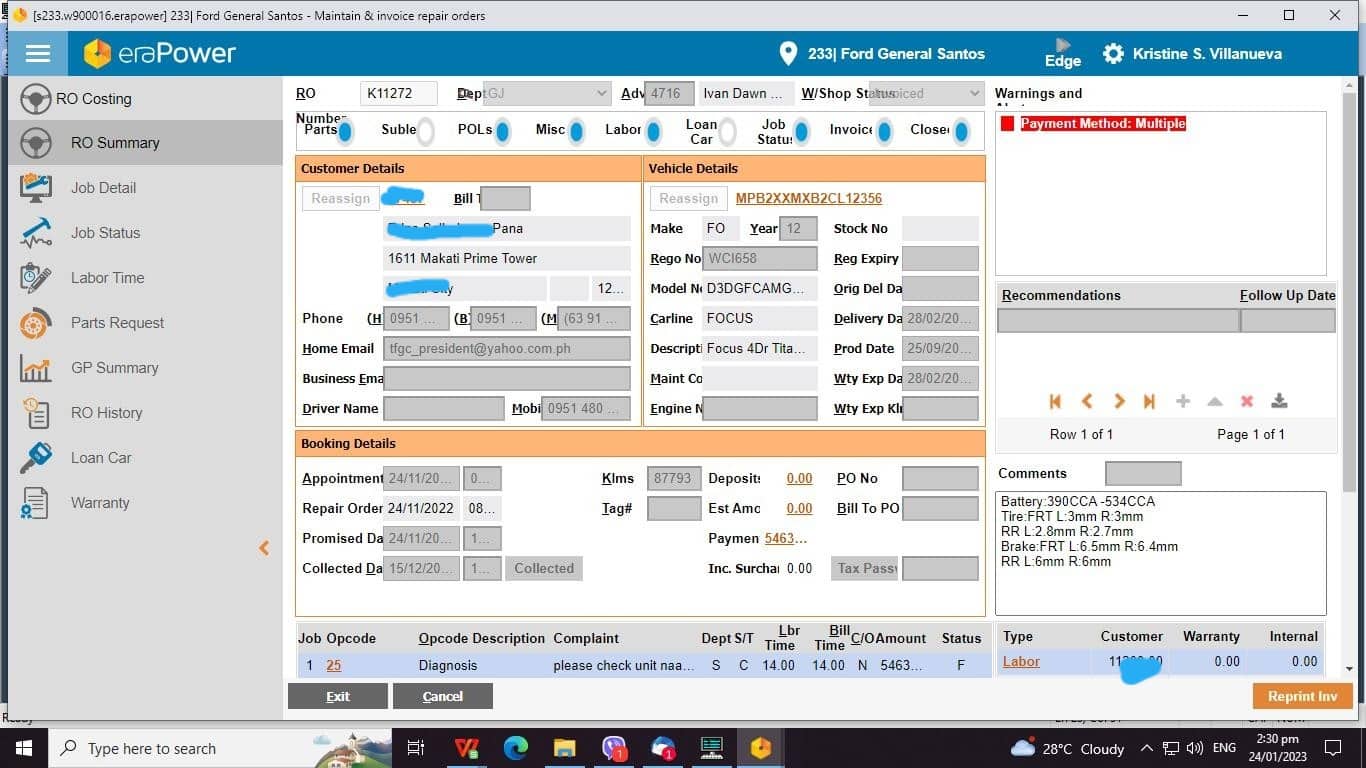This screenshot has height=768, width=1366.
Task: Click the Windows taskbar search box
Action: click(x=222, y=748)
